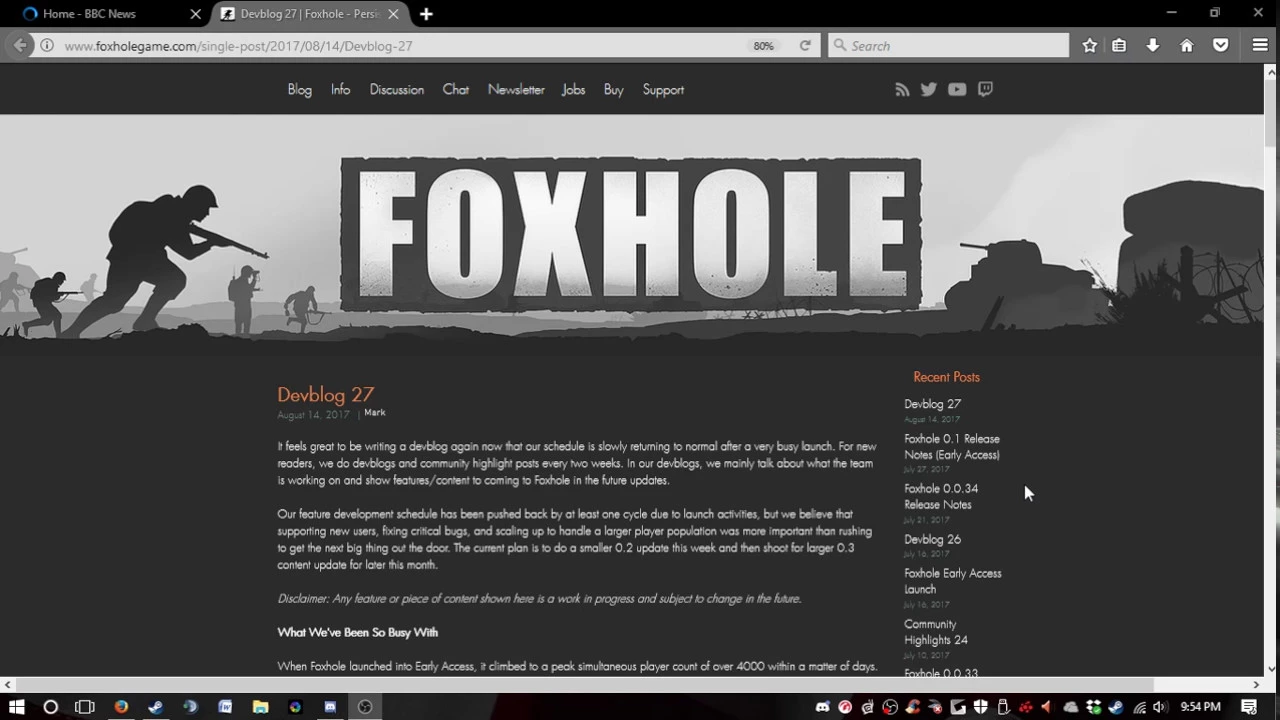
Task: Click the FOXHOLE banner logo
Action: [630, 234]
